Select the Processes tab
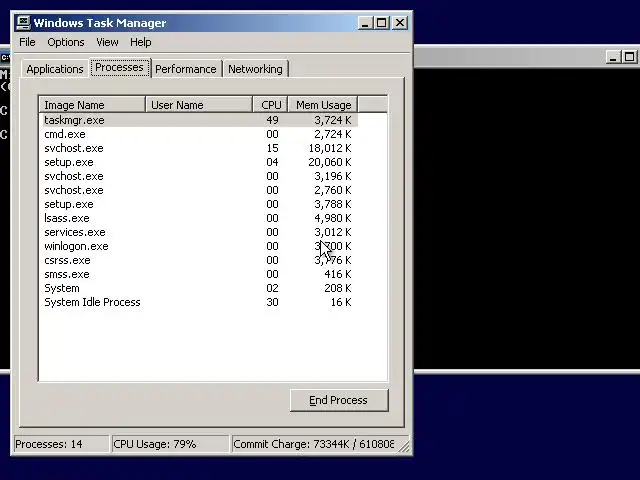 click(x=120, y=67)
